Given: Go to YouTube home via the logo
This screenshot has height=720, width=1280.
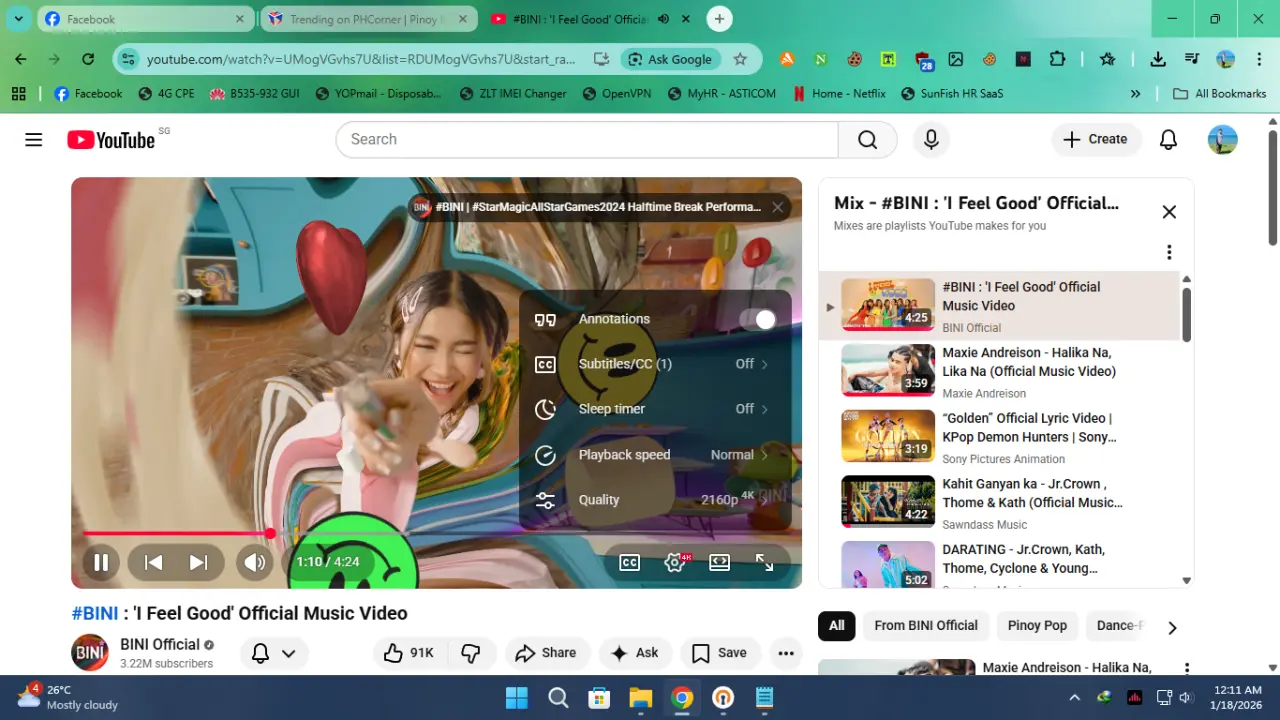Looking at the screenshot, I should tap(111, 140).
